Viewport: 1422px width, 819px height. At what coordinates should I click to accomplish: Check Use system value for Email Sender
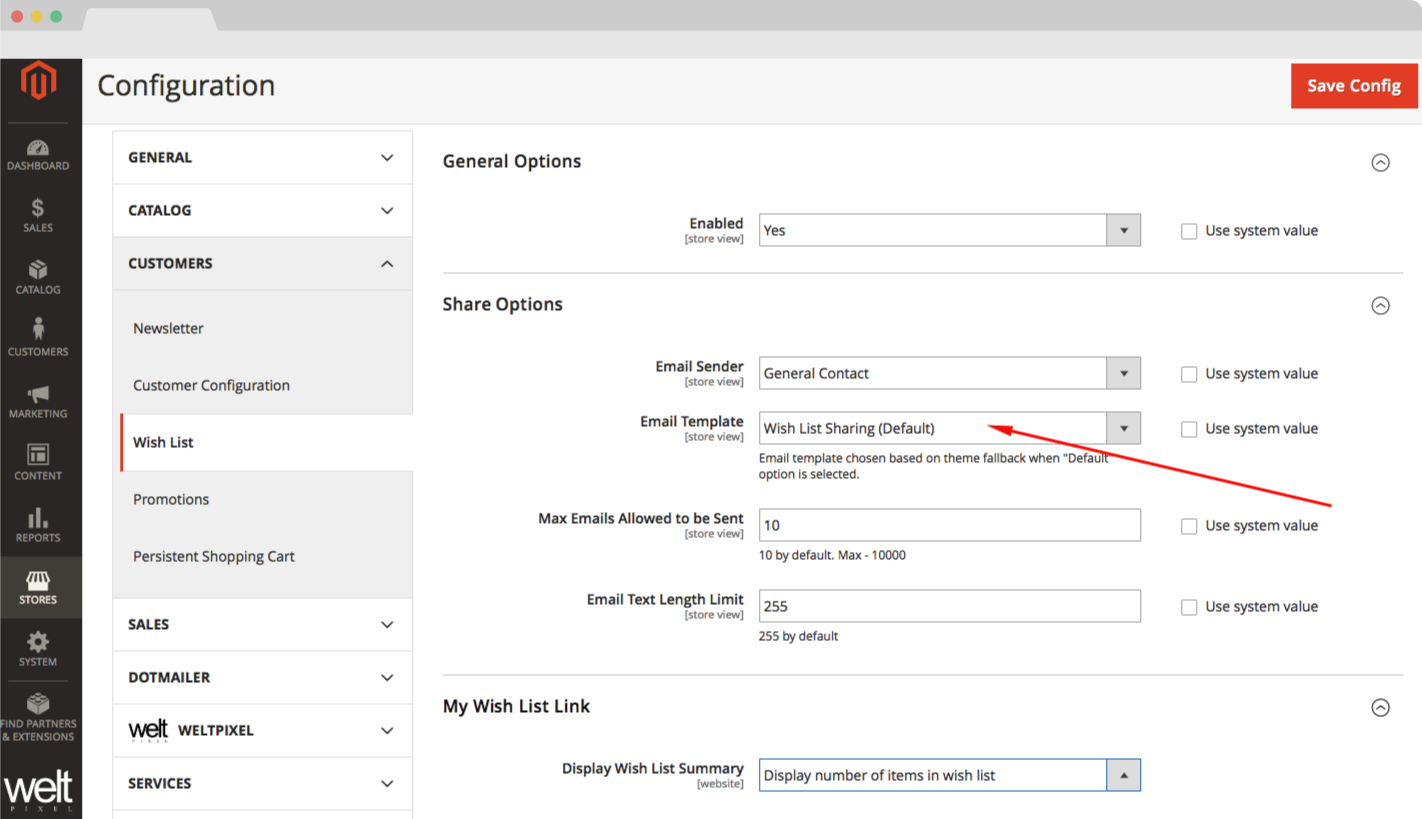1189,374
